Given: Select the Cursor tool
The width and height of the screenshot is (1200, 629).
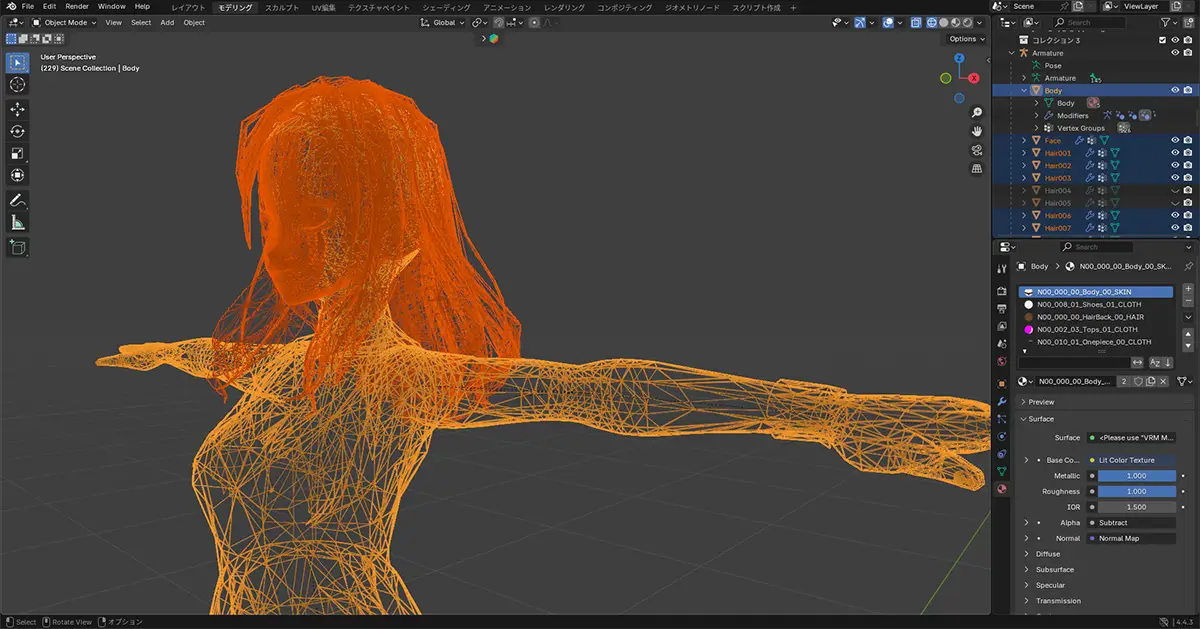Looking at the screenshot, I should coord(18,85).
